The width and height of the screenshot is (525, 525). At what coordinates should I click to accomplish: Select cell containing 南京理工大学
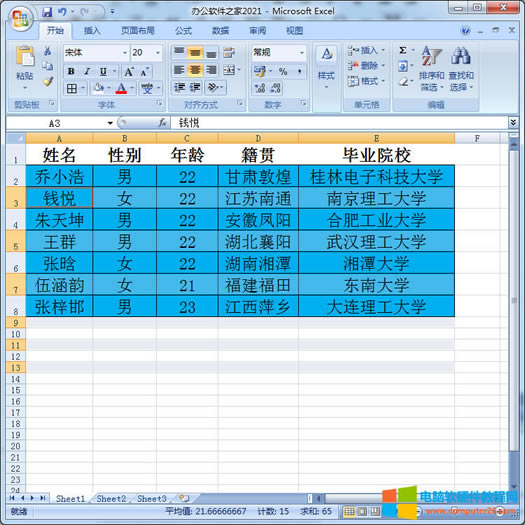pos(376,198)
